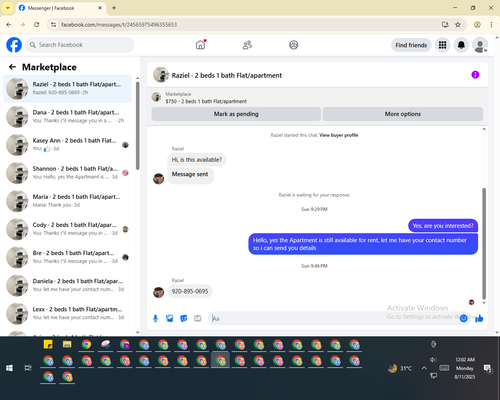Screen dimensions: 500x400
Task: Open the Shannon conversation
Action: 67,173
